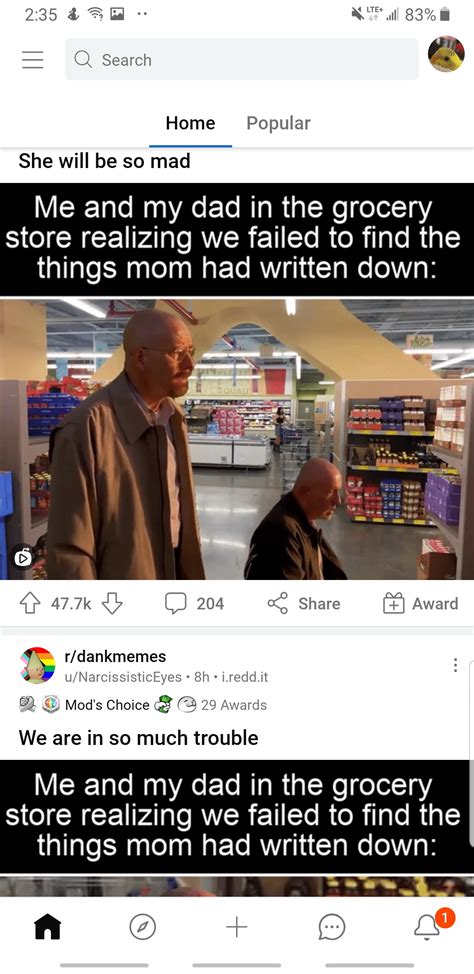Open the user profile avatar
The height and width of the screenshot is (974, 474).
coord(446,54)
